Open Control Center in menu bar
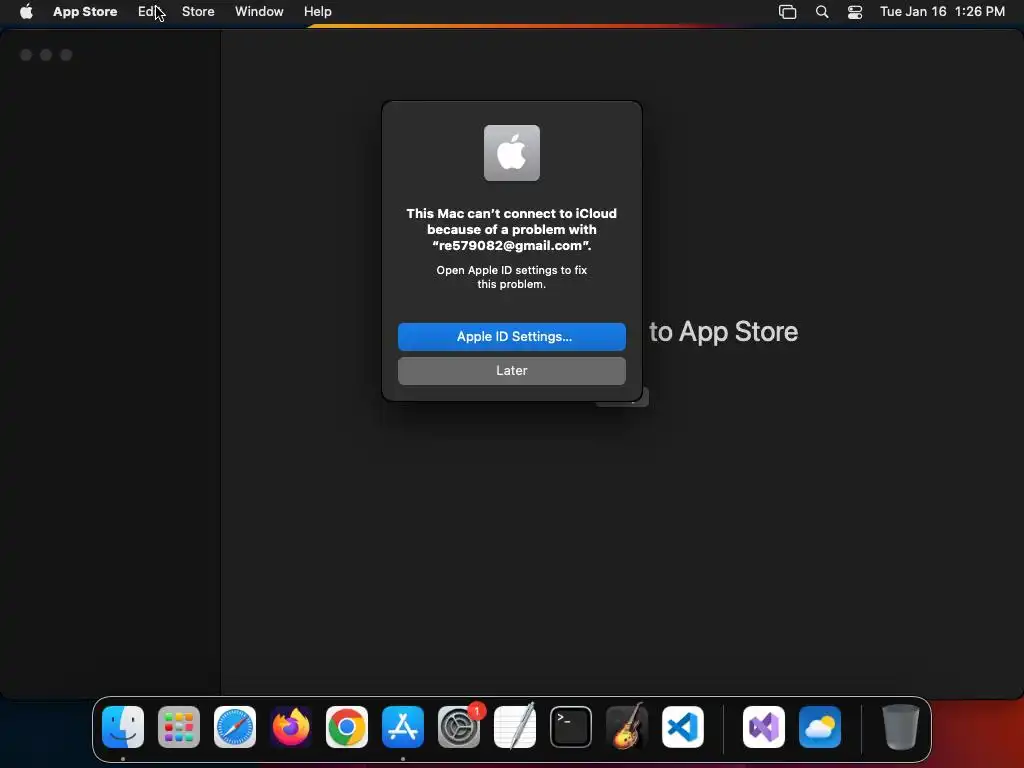The width and height of the screenshot is (1024, 768). [x=855, y=12]
